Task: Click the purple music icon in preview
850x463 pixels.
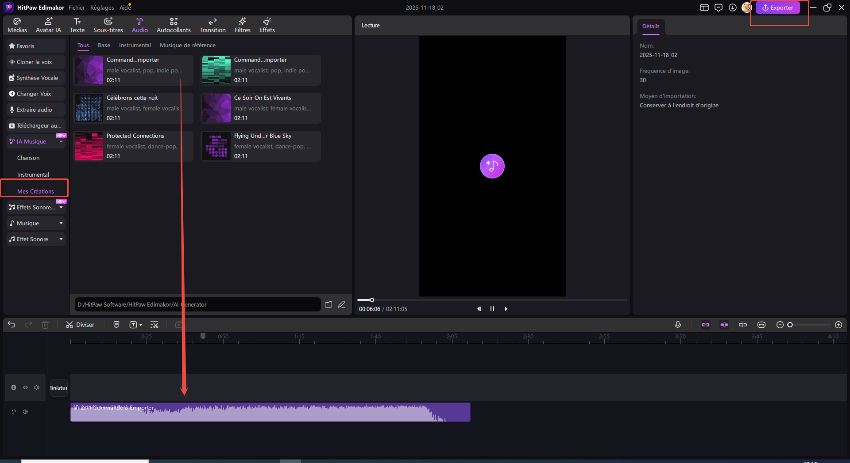Action: click(492, 166)
